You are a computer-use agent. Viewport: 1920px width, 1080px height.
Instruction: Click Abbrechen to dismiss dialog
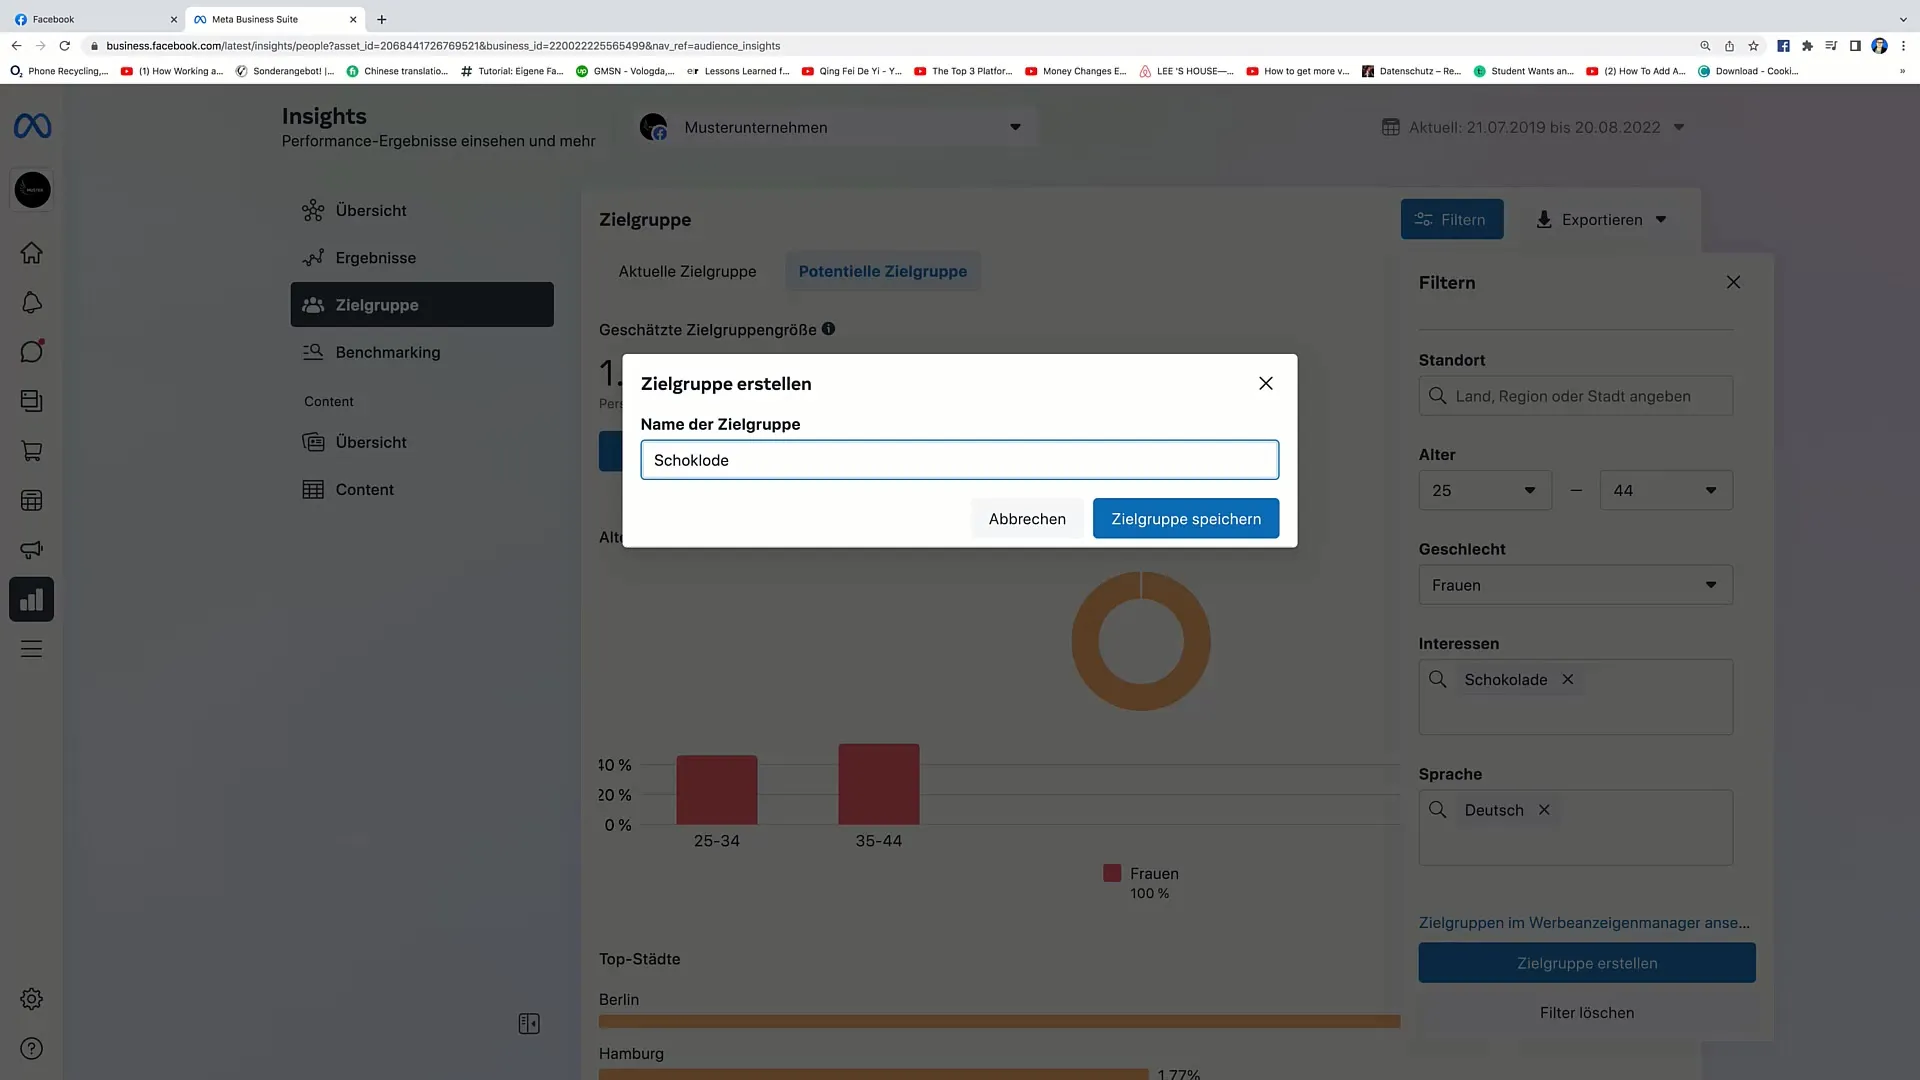(1026, 518)
